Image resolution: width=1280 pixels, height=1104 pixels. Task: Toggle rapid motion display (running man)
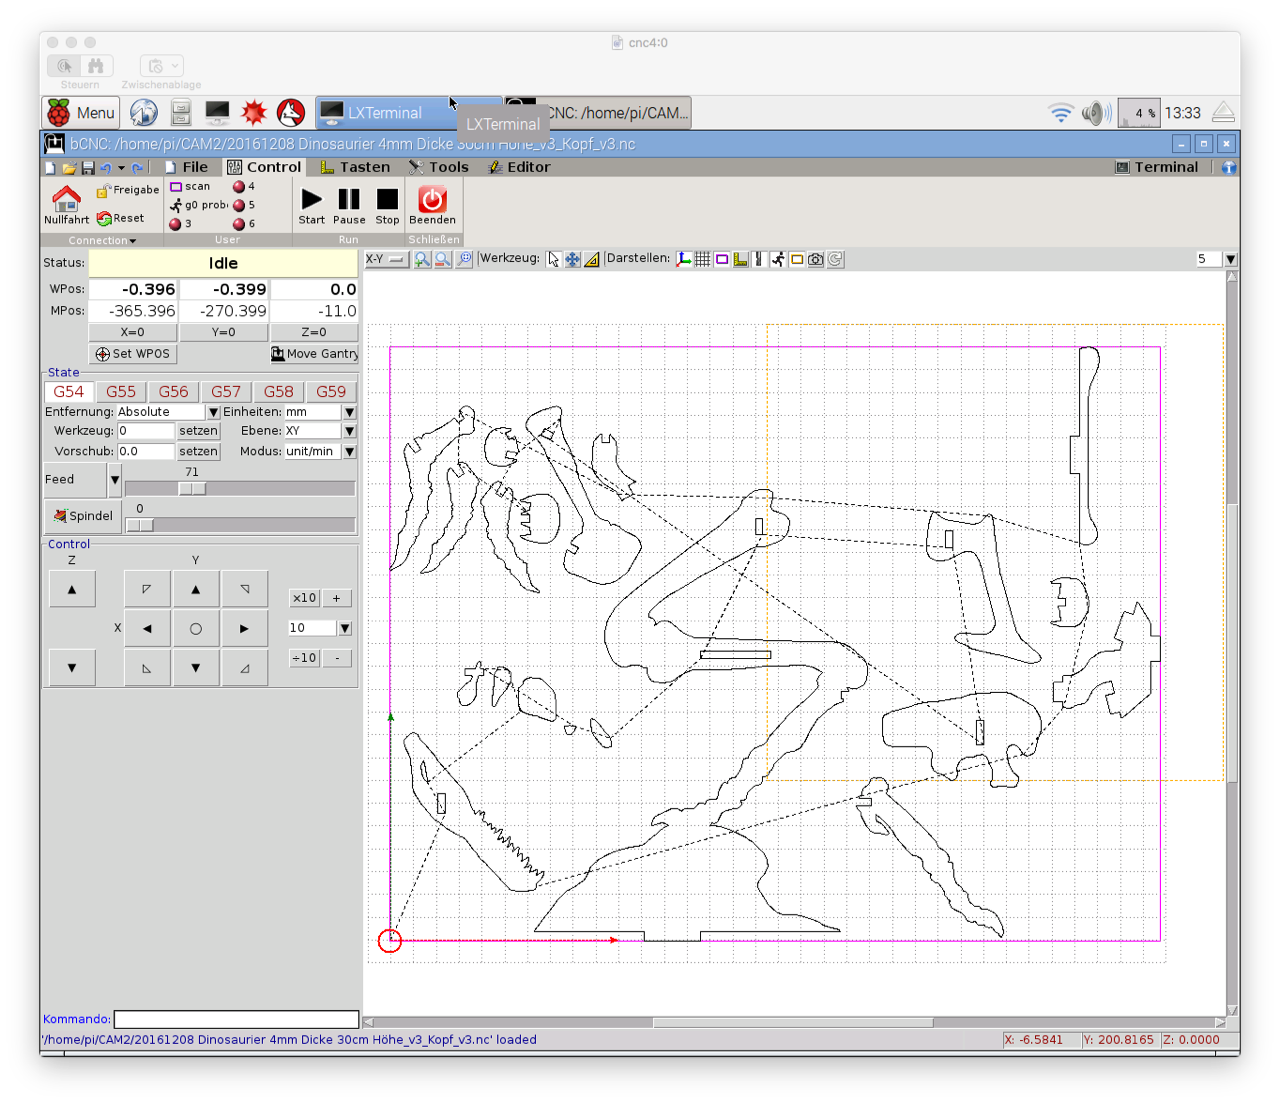point(778,259)
